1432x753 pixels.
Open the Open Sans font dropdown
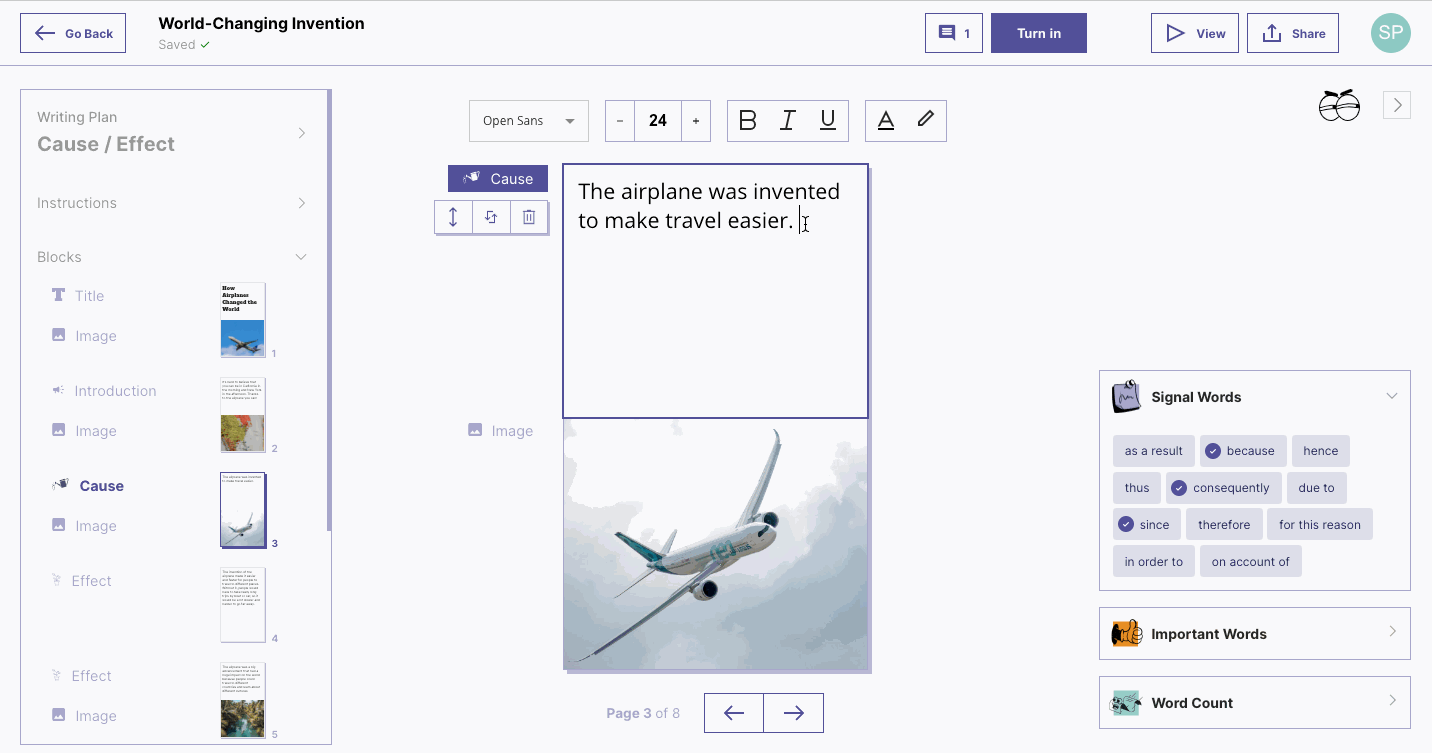click(x=528, y=121)
